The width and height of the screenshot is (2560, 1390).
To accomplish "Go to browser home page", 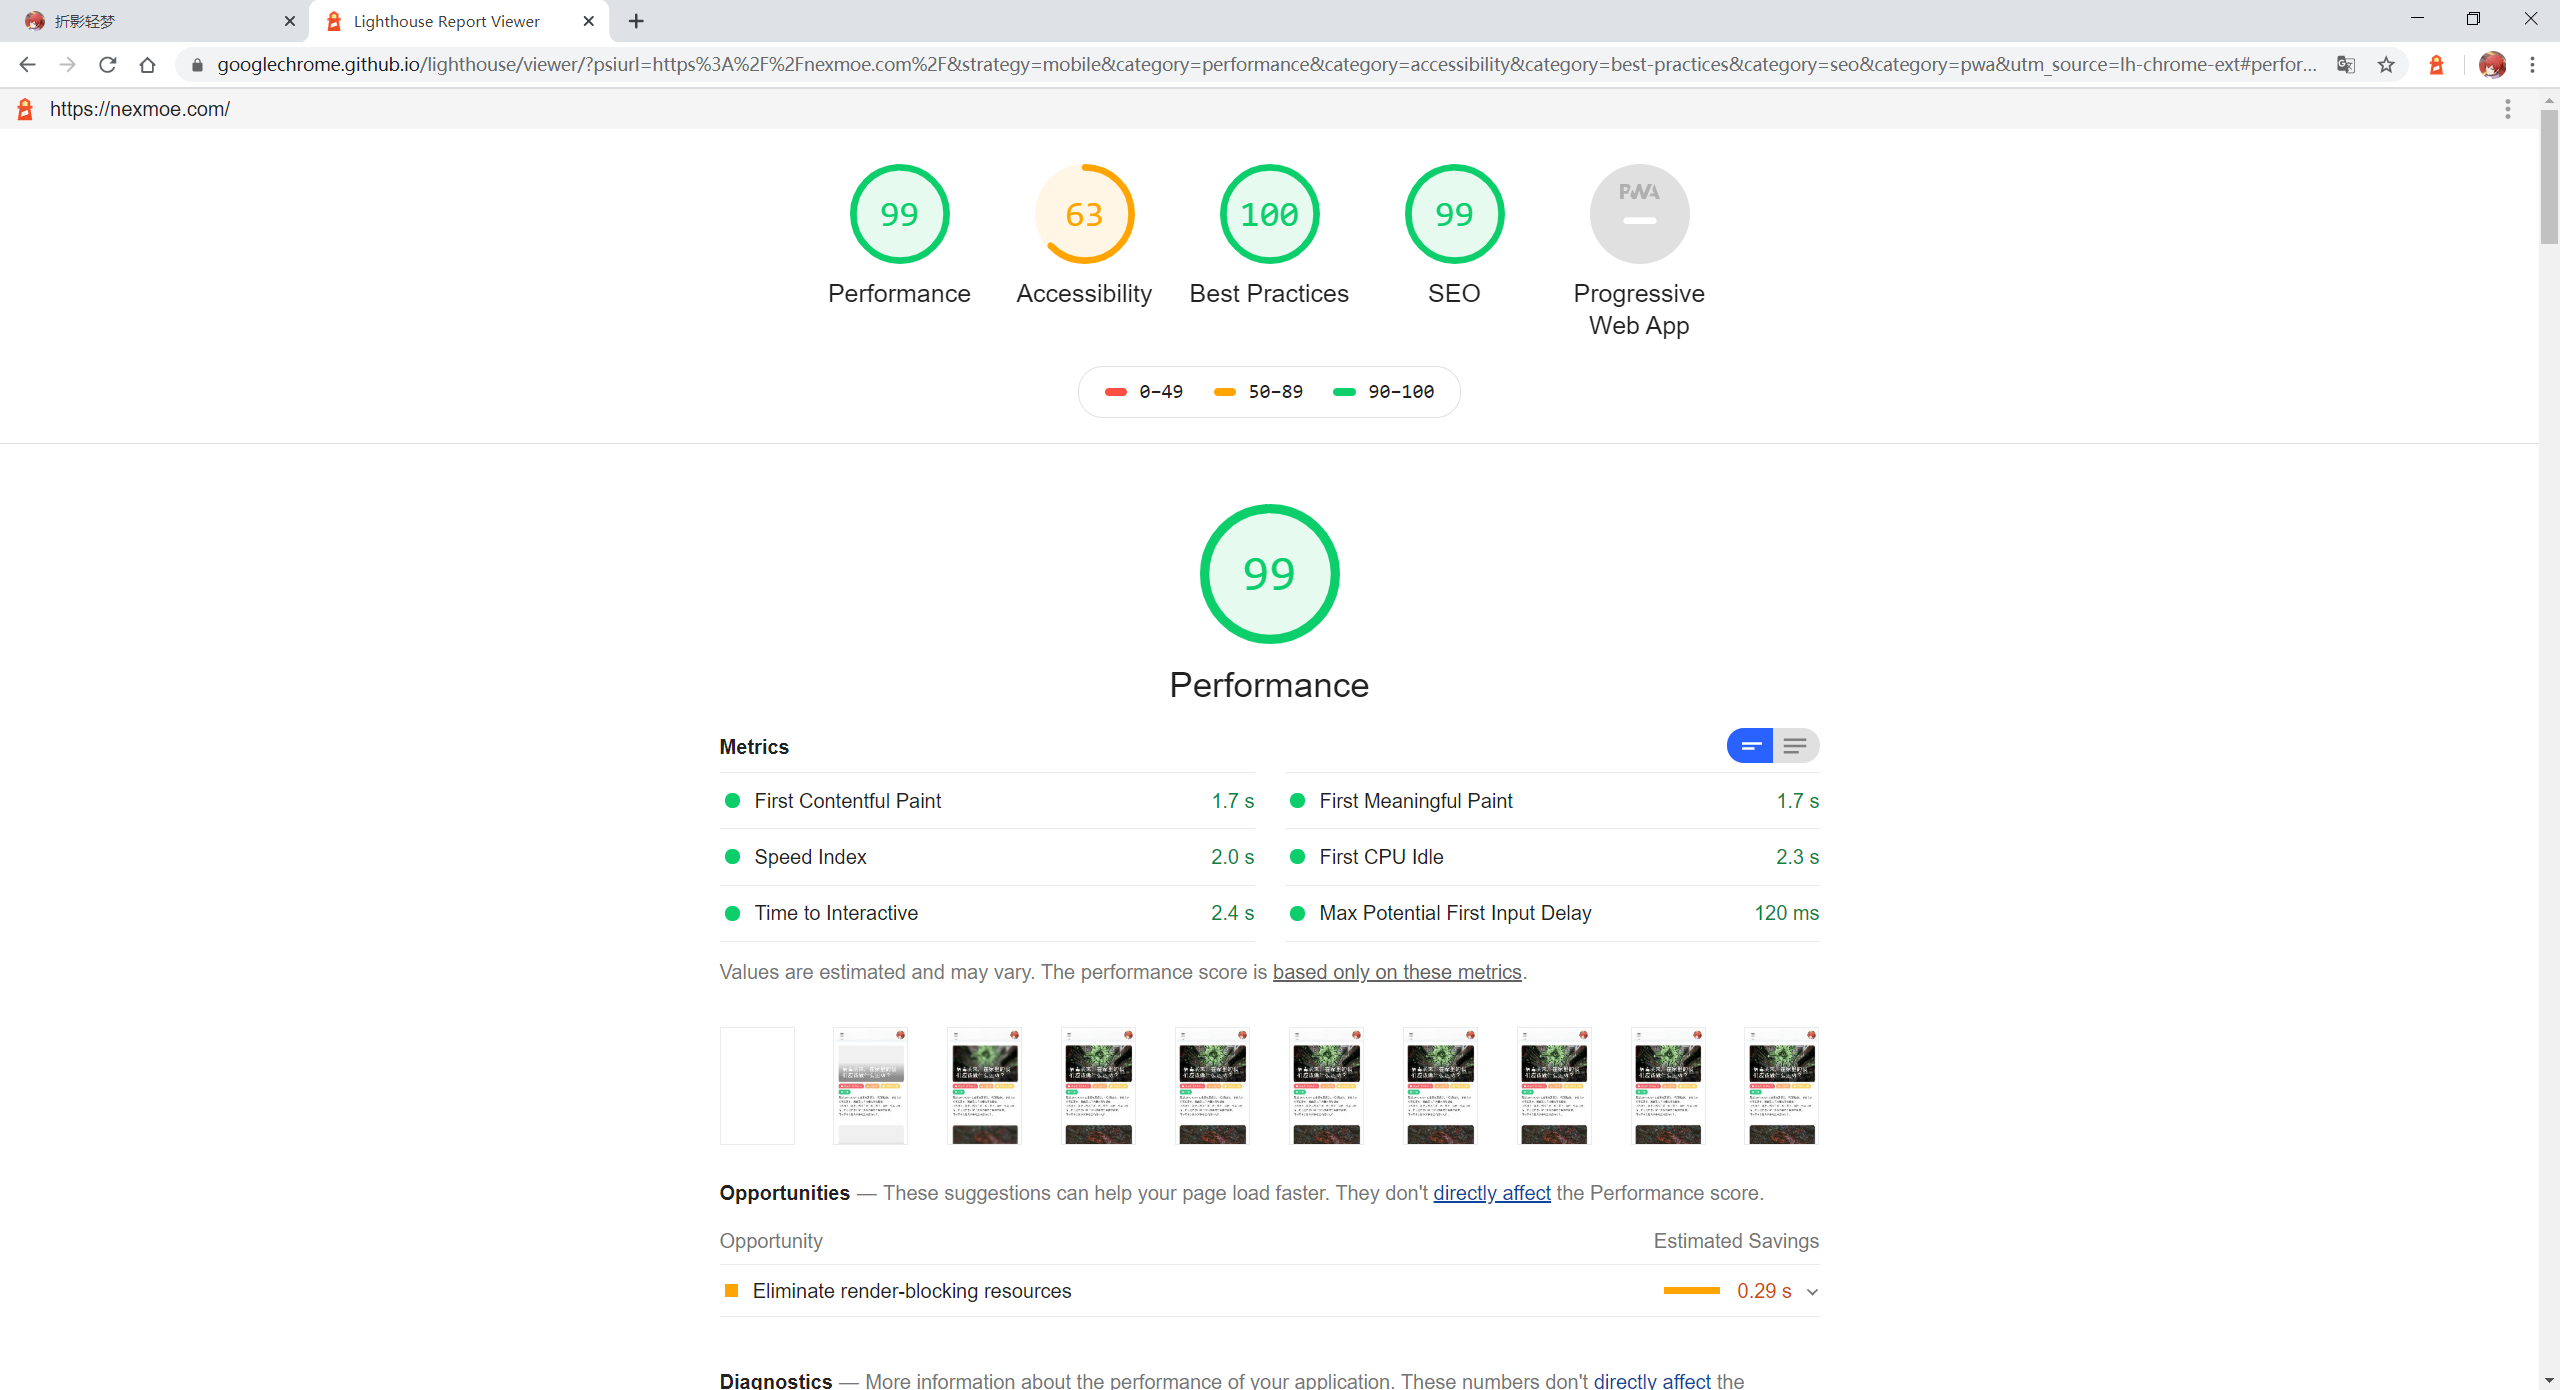I will point(148,65).
